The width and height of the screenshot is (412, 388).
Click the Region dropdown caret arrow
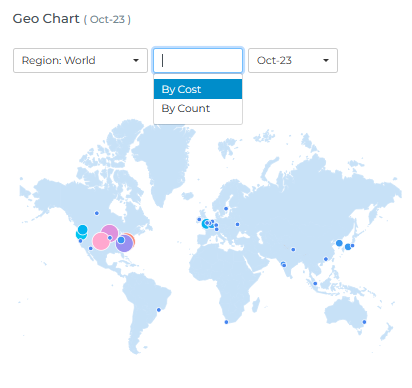(136, 60)
